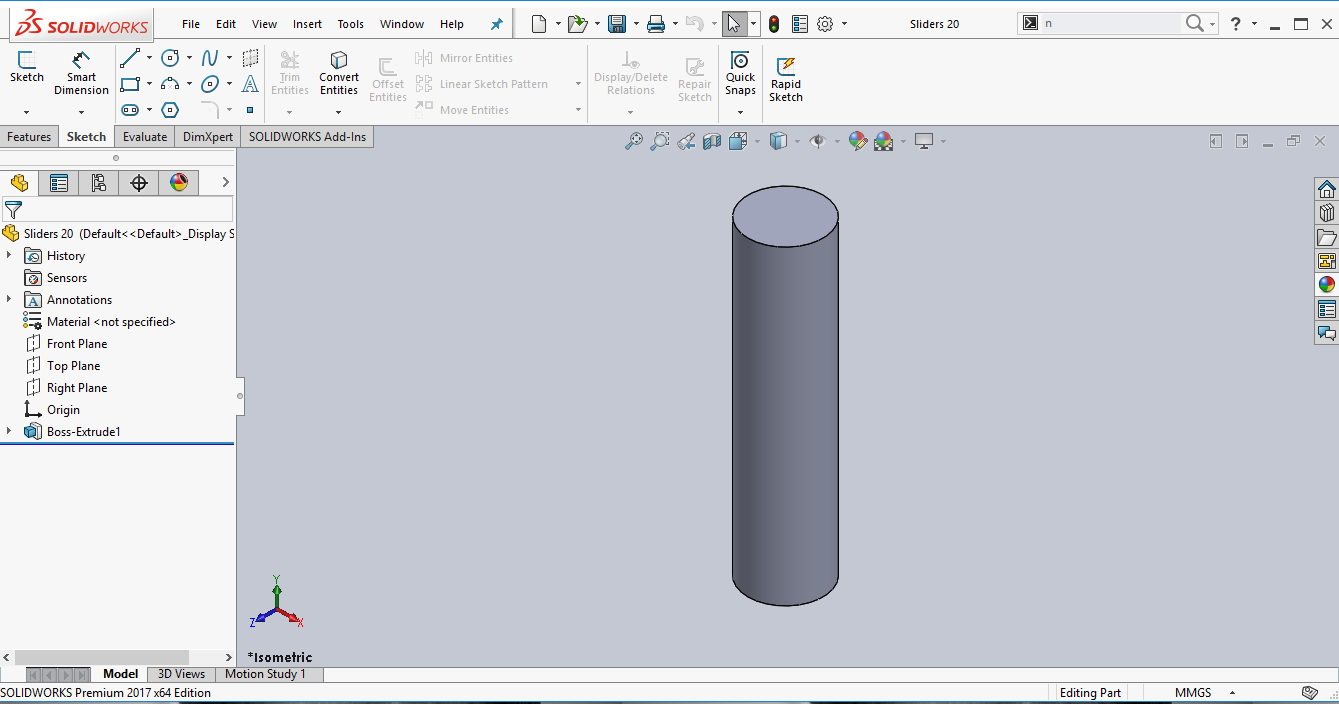Expand the Boss-Extrude1 feature node
The image size is (1339, 704).
click(9, 432)
